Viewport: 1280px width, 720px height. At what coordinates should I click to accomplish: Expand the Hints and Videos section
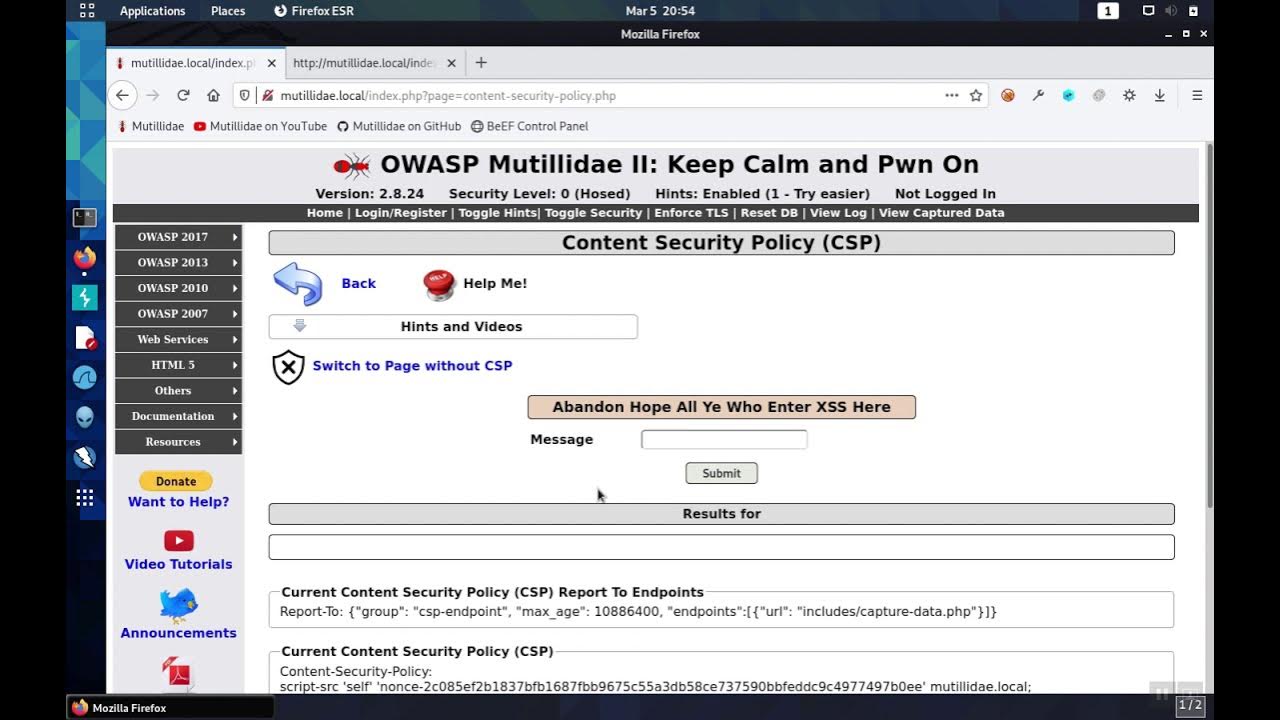(x=453, y=327)
